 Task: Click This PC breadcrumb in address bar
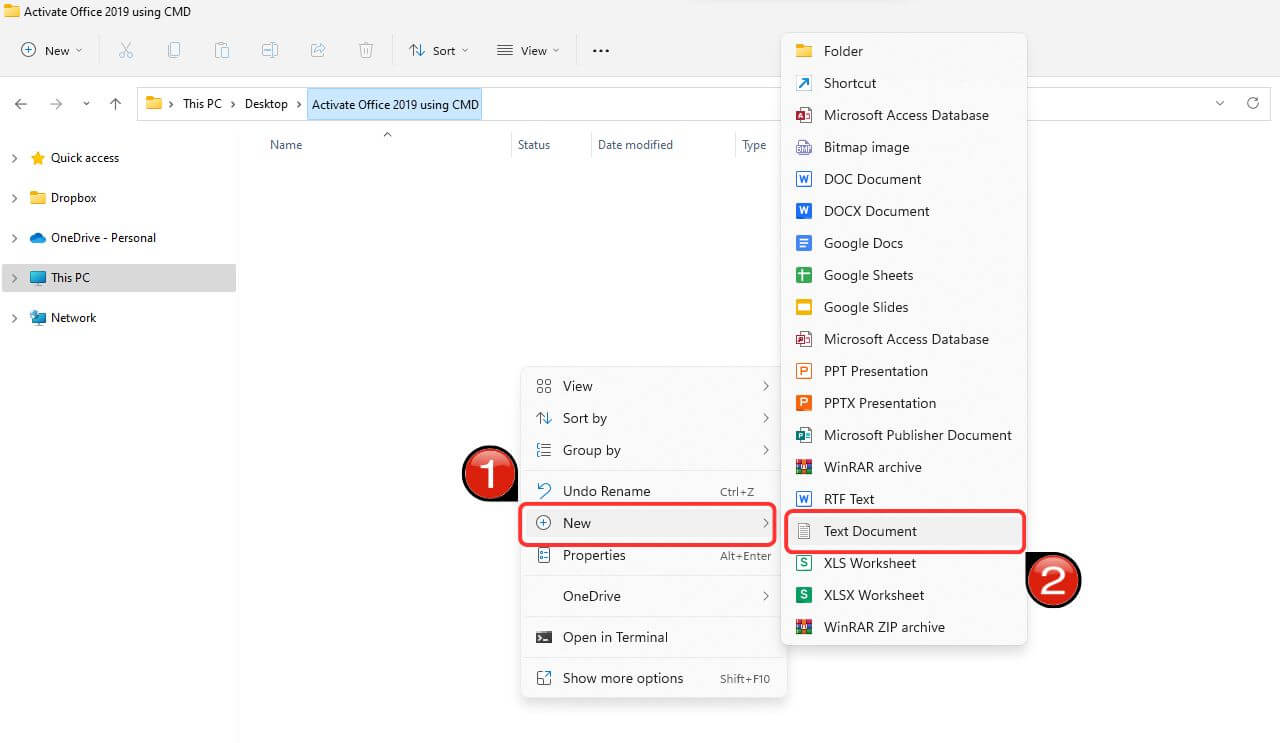202,104
